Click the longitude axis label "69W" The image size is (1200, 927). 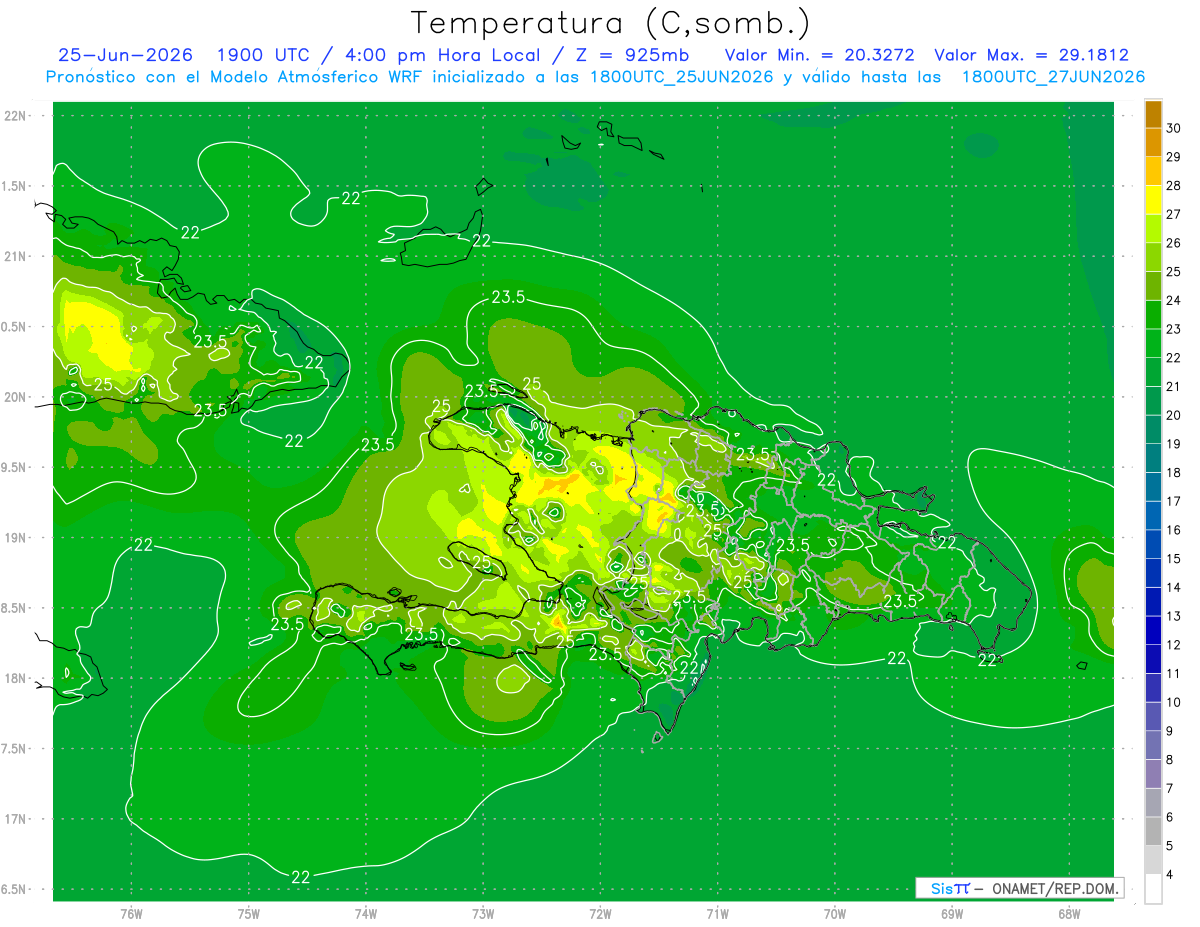click(x=952, y=913)
